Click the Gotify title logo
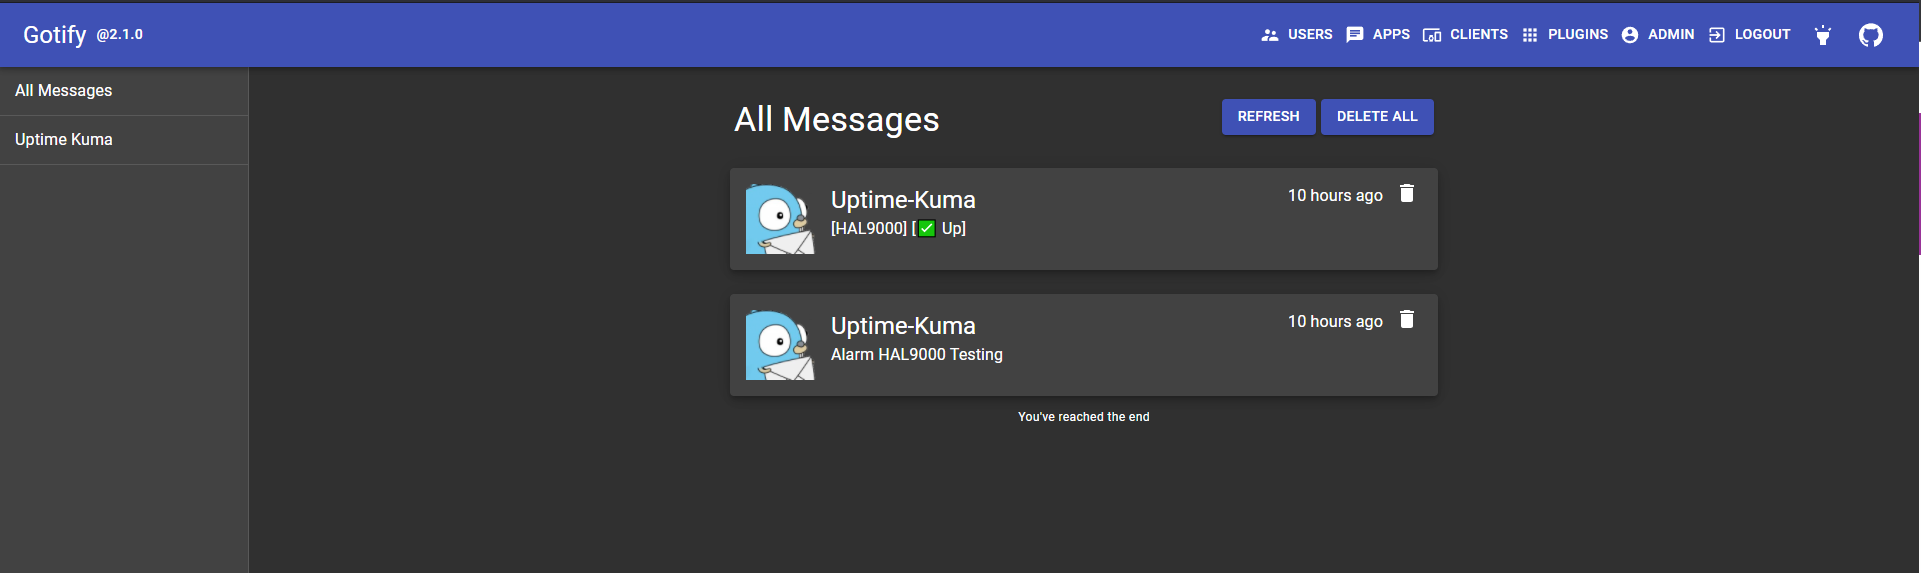1921x573 pixels. pyautogui.click(x=55, y=35)
